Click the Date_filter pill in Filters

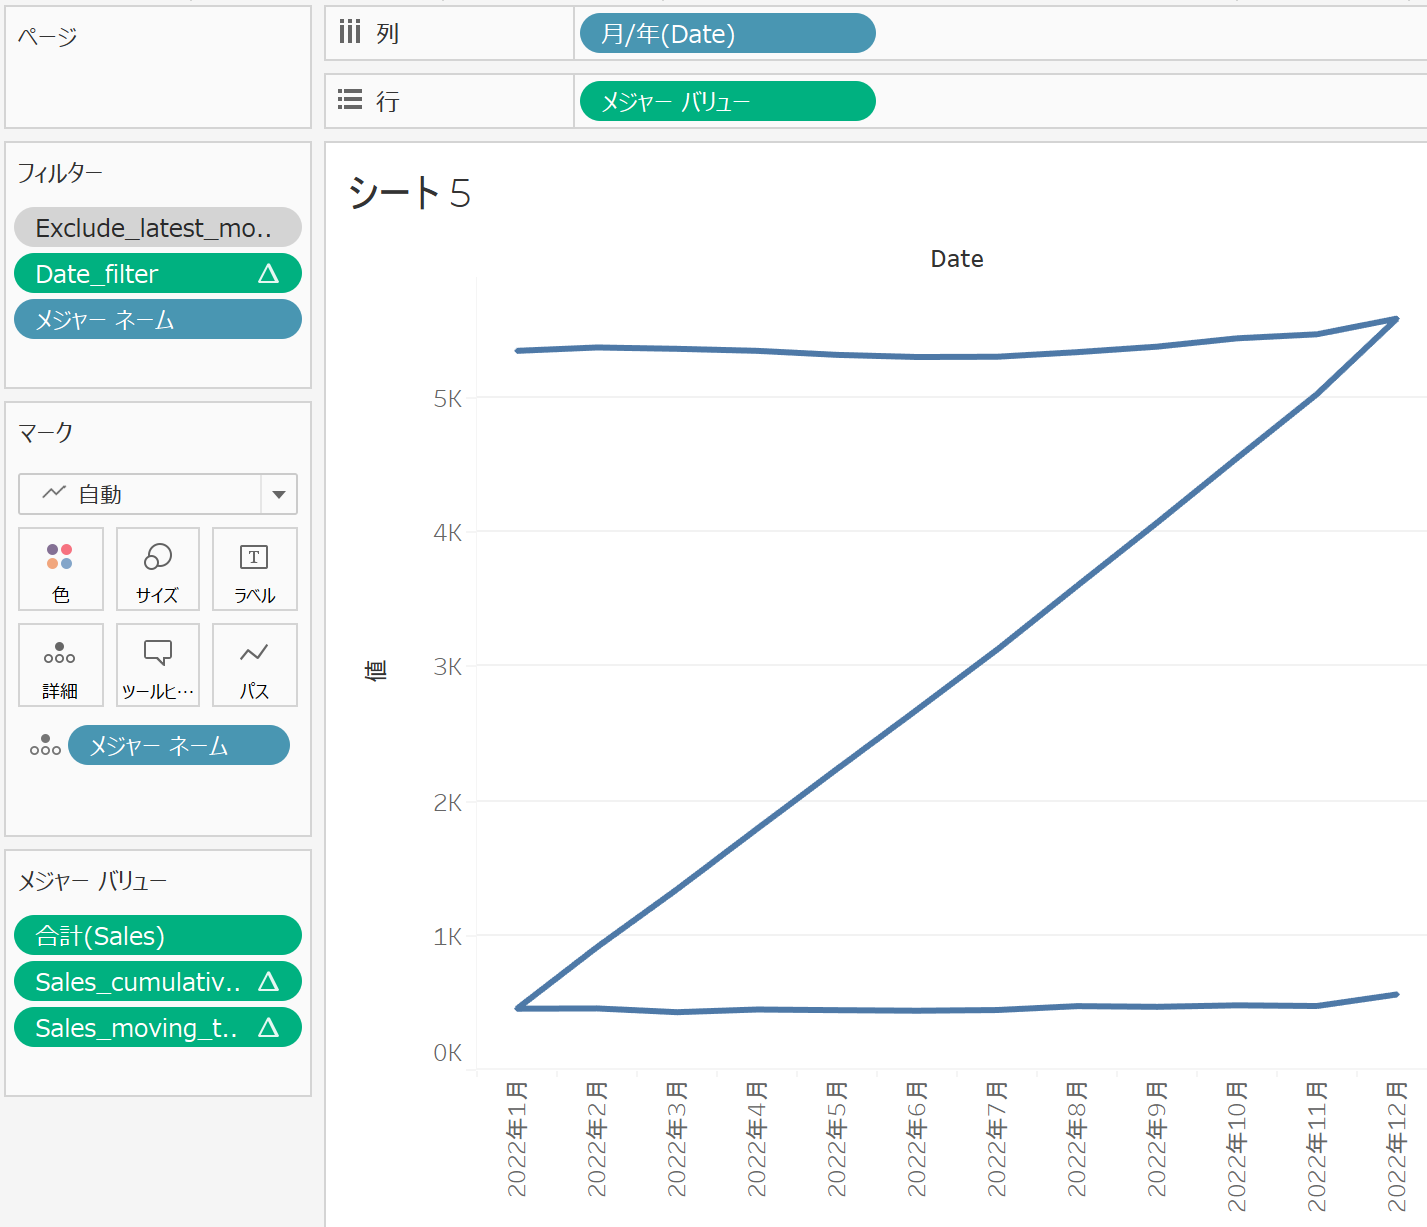click(157, 273)
